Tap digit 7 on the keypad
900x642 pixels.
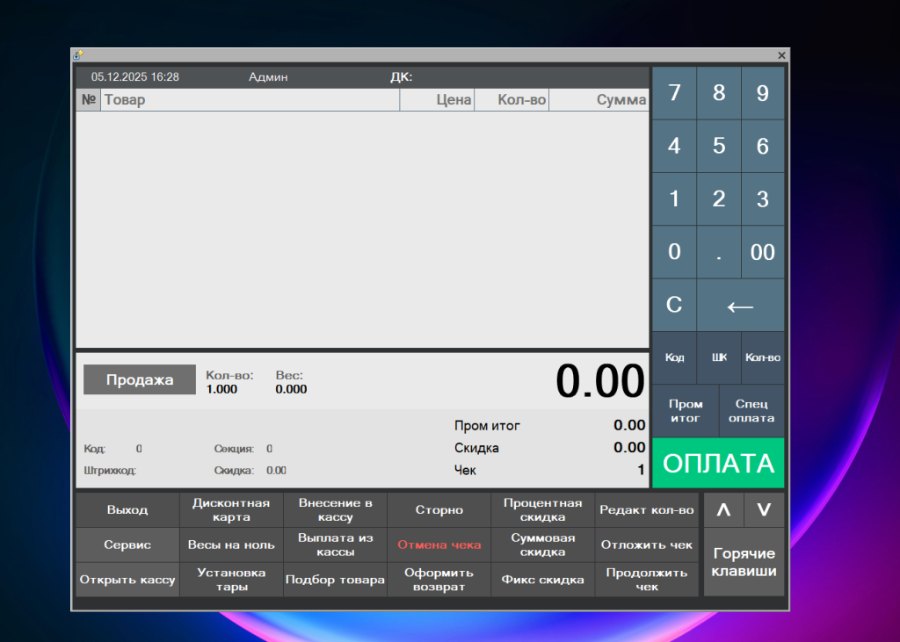pos(674,93)
